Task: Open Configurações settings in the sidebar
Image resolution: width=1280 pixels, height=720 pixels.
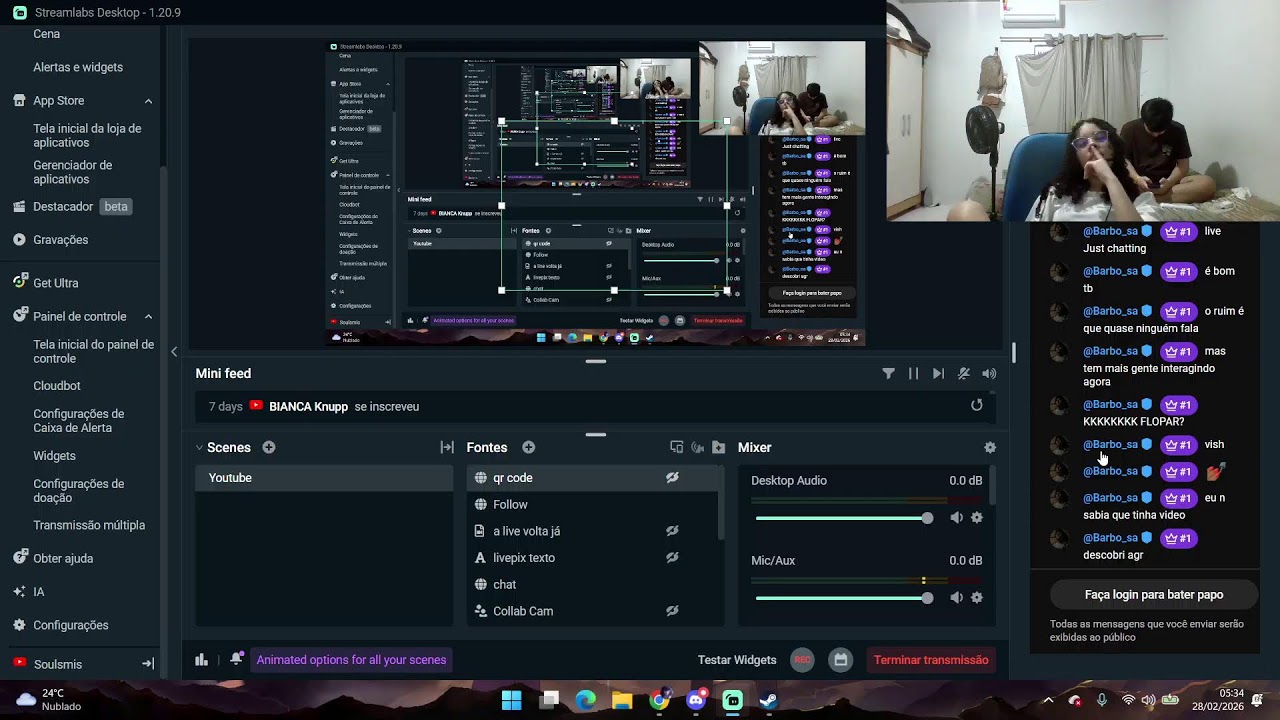Action: (x=60, y=625)
